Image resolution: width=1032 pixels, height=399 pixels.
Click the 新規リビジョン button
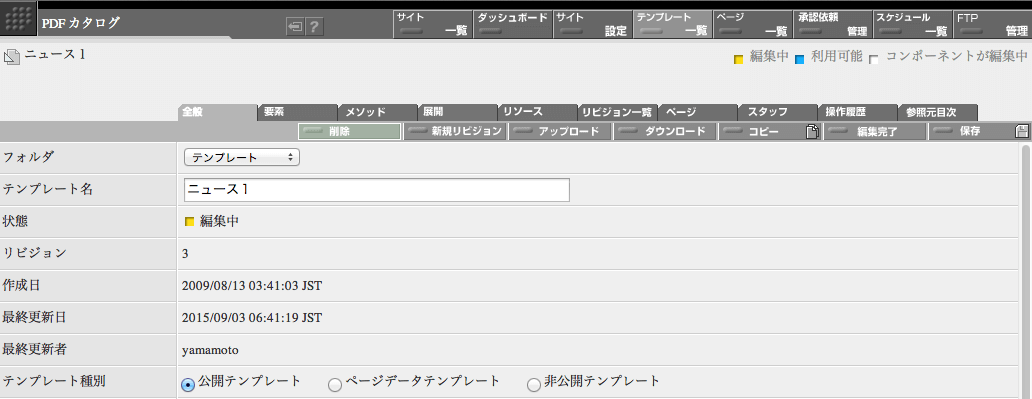[455, 132]
